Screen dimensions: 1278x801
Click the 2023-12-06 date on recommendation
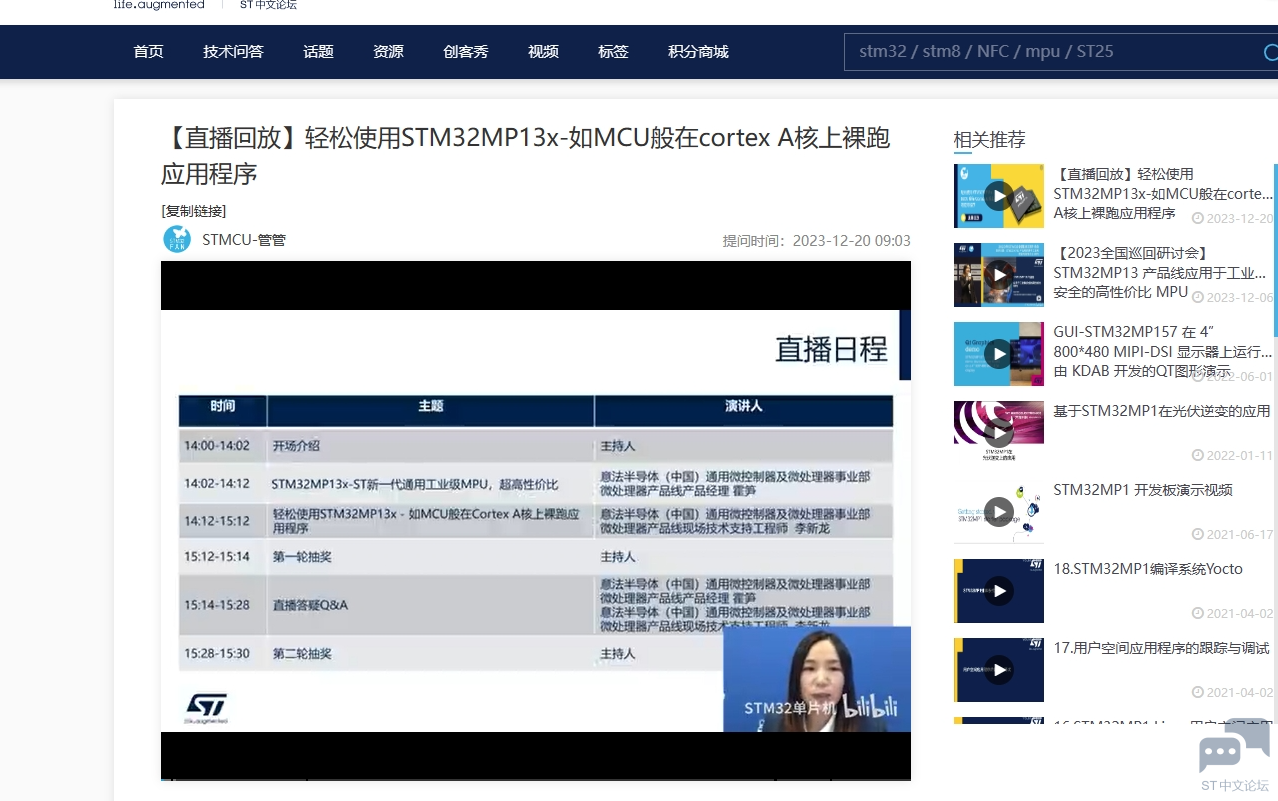[1233, 297]
